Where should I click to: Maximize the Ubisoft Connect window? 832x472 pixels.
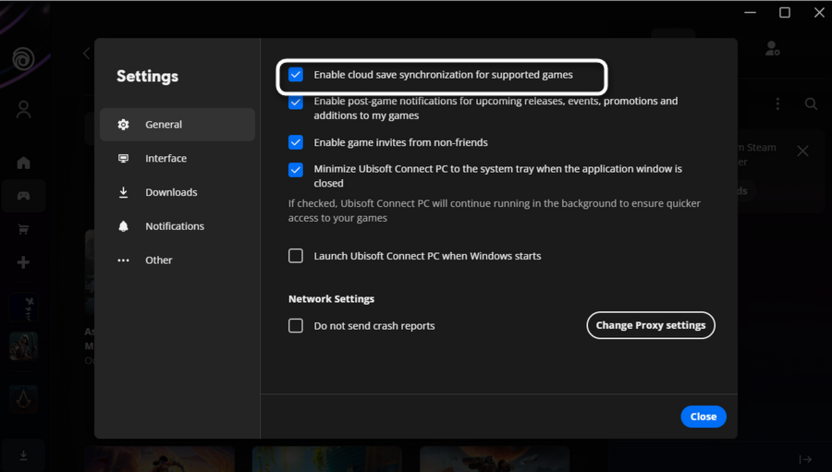click(785, 12)
